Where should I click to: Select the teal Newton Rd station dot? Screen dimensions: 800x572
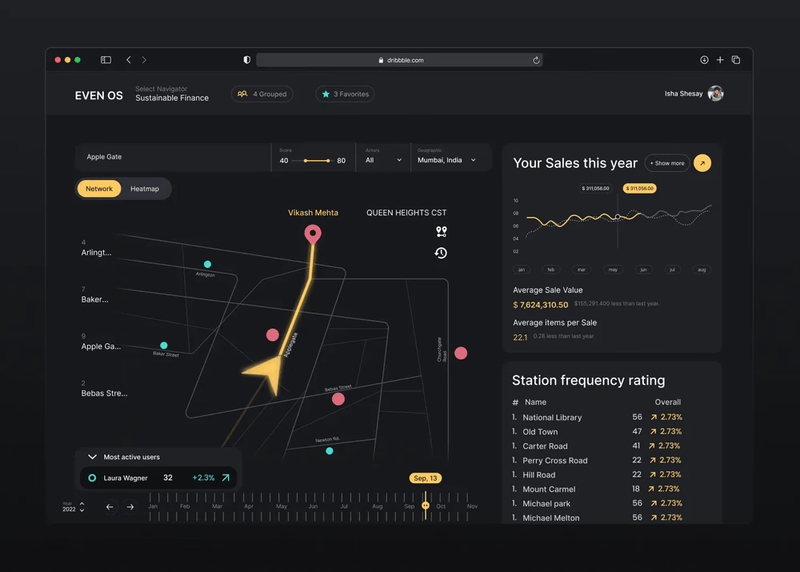[330, 451]
